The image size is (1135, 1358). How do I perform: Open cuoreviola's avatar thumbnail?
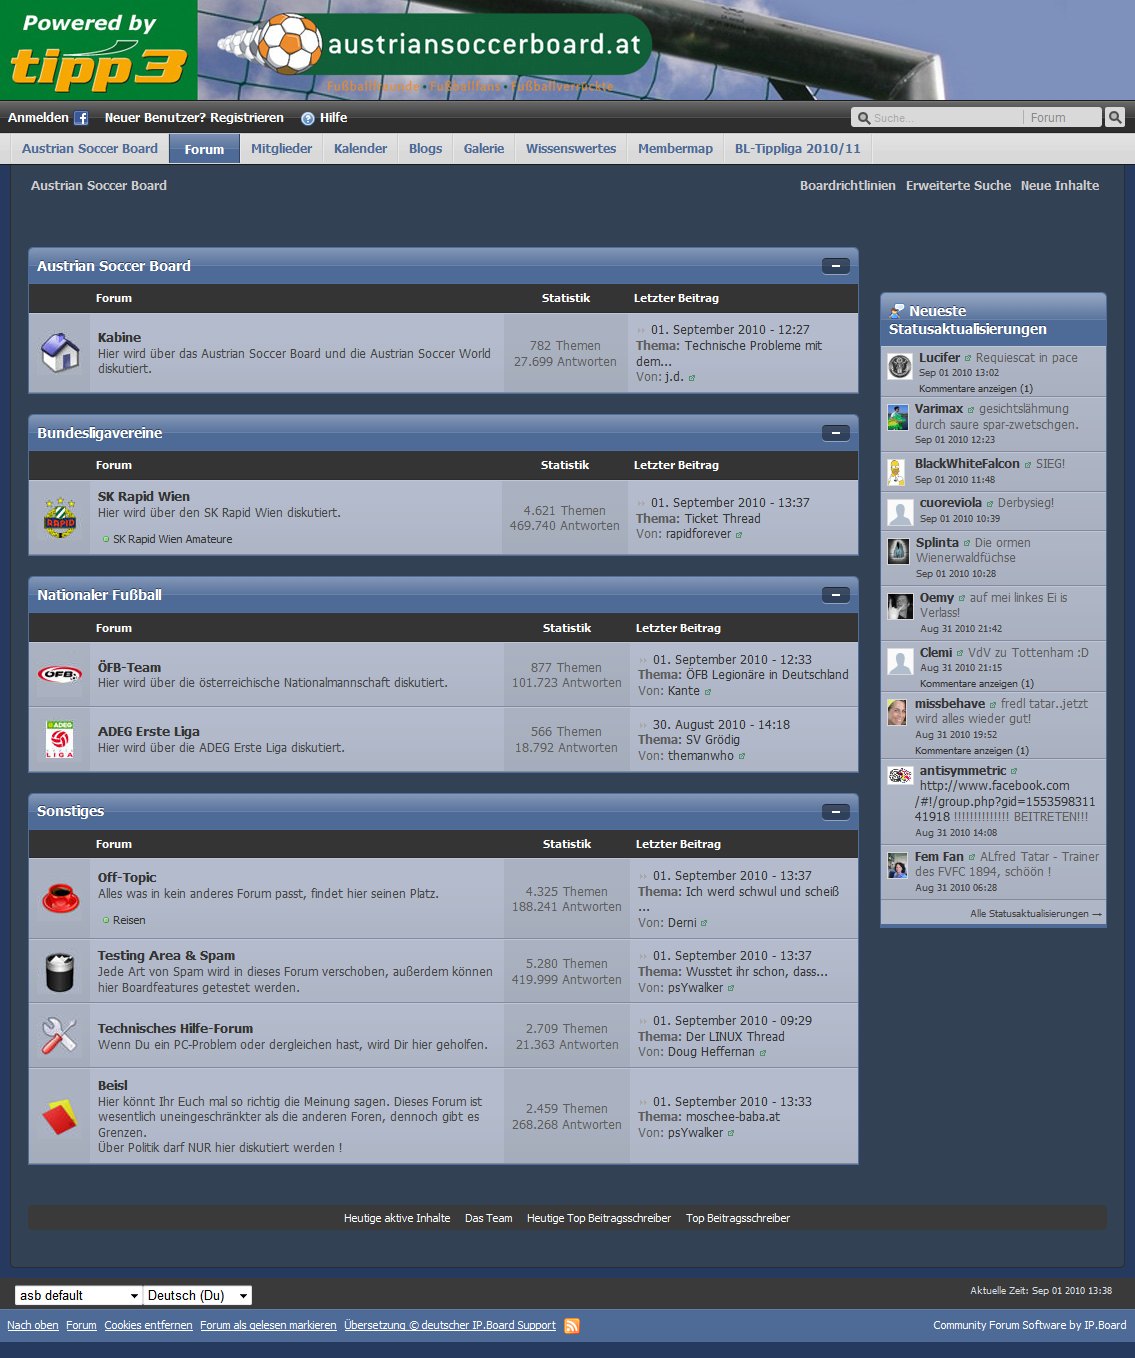tap(900, 513)
